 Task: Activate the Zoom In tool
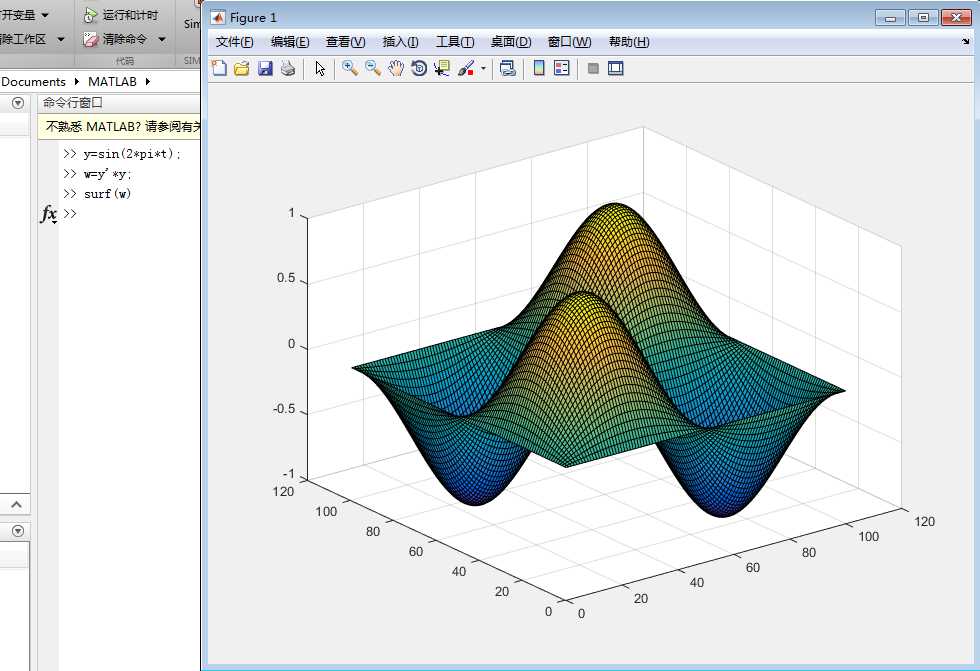[x=350, y=68]
